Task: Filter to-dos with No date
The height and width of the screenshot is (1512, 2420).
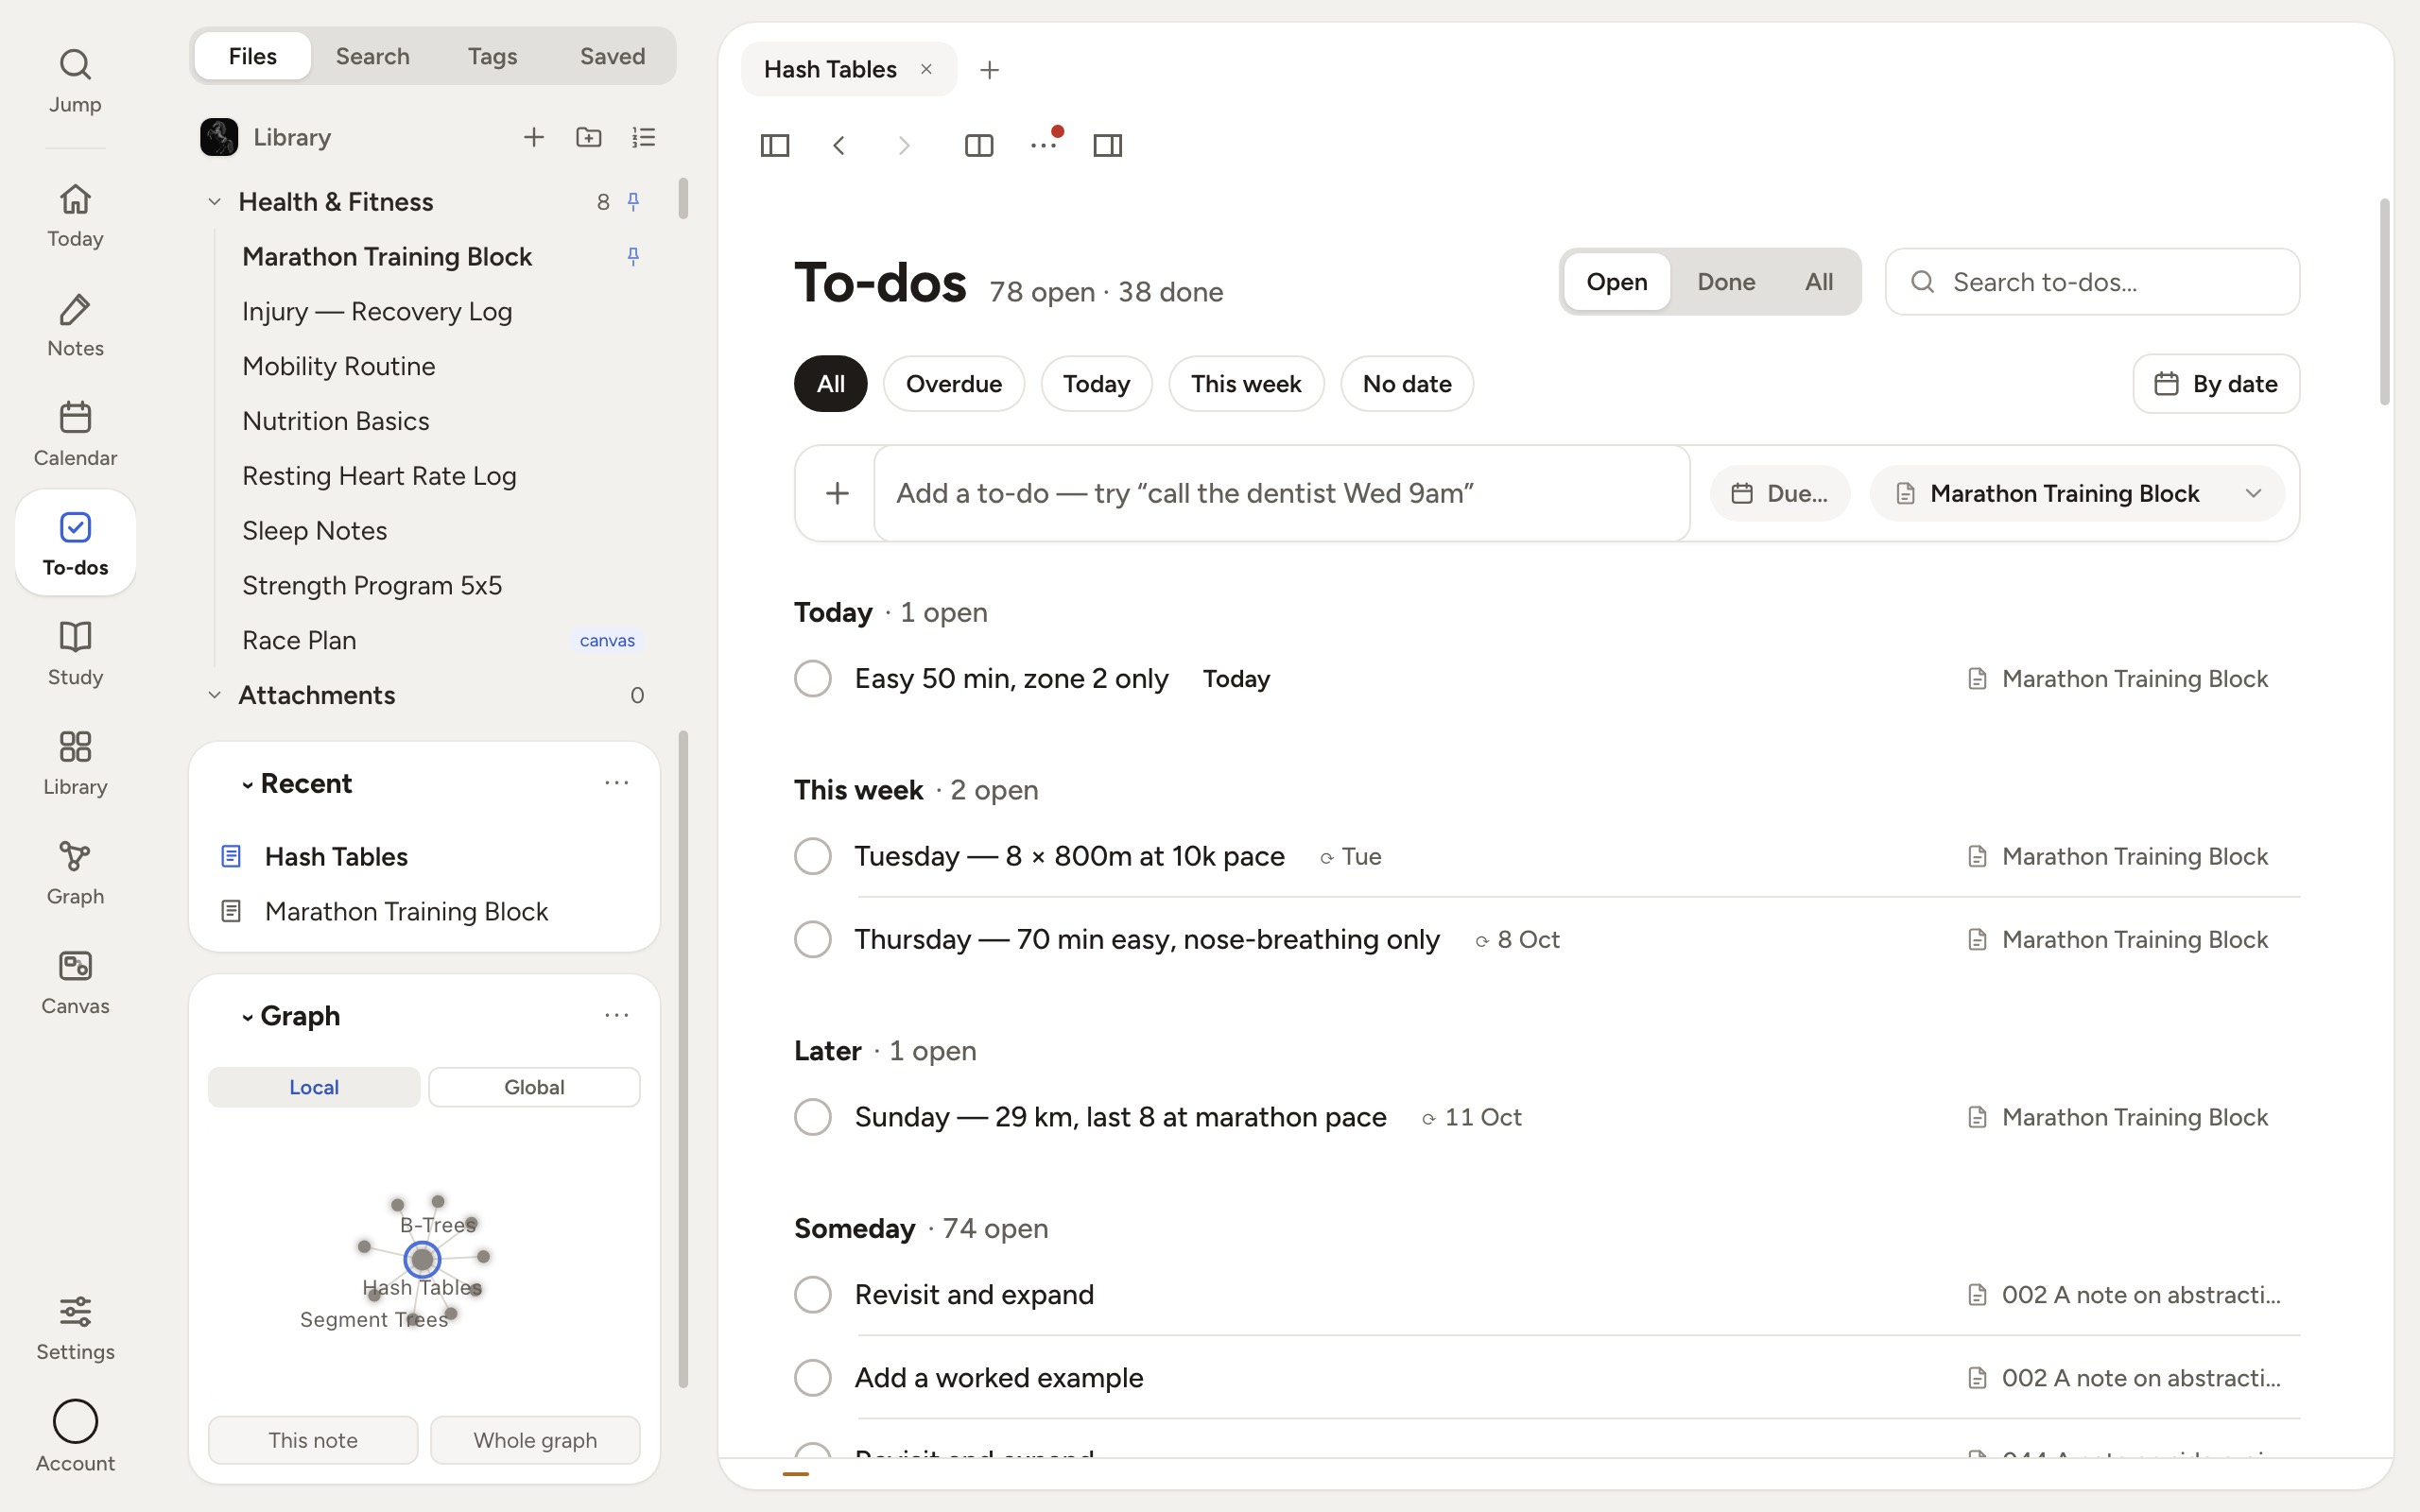Action: pos(1406,384)
